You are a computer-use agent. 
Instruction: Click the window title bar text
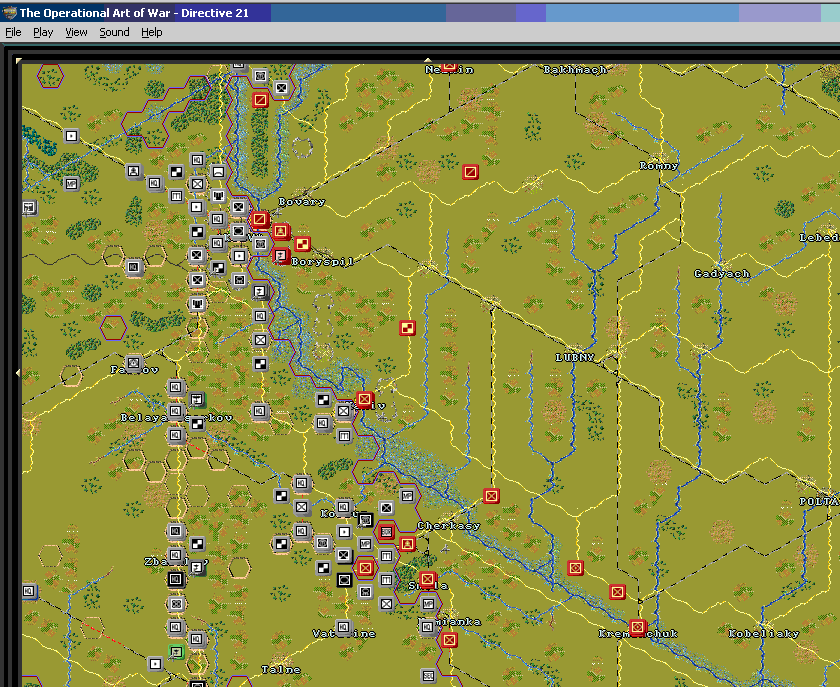[134, 13]
